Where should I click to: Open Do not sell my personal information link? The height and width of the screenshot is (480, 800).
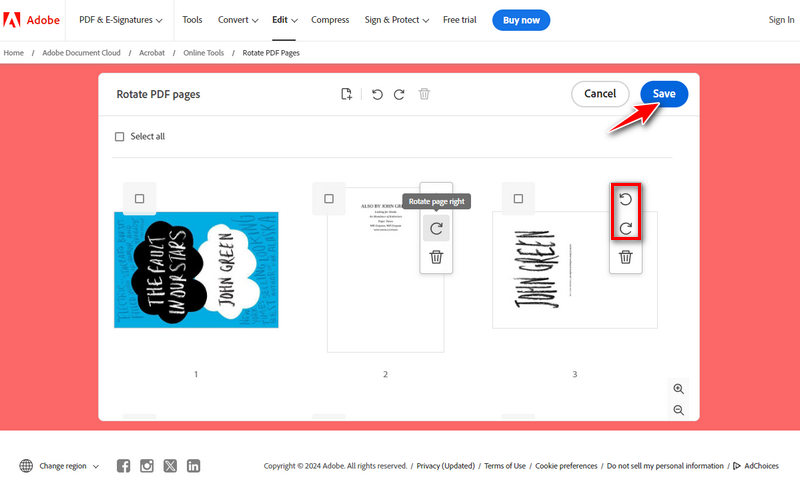(x=665, y=466)
